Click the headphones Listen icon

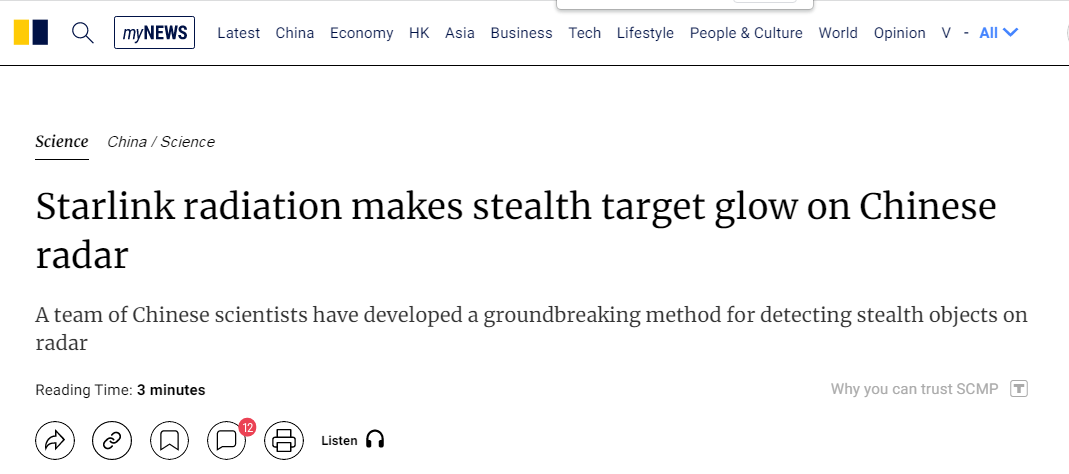[375, 440]
